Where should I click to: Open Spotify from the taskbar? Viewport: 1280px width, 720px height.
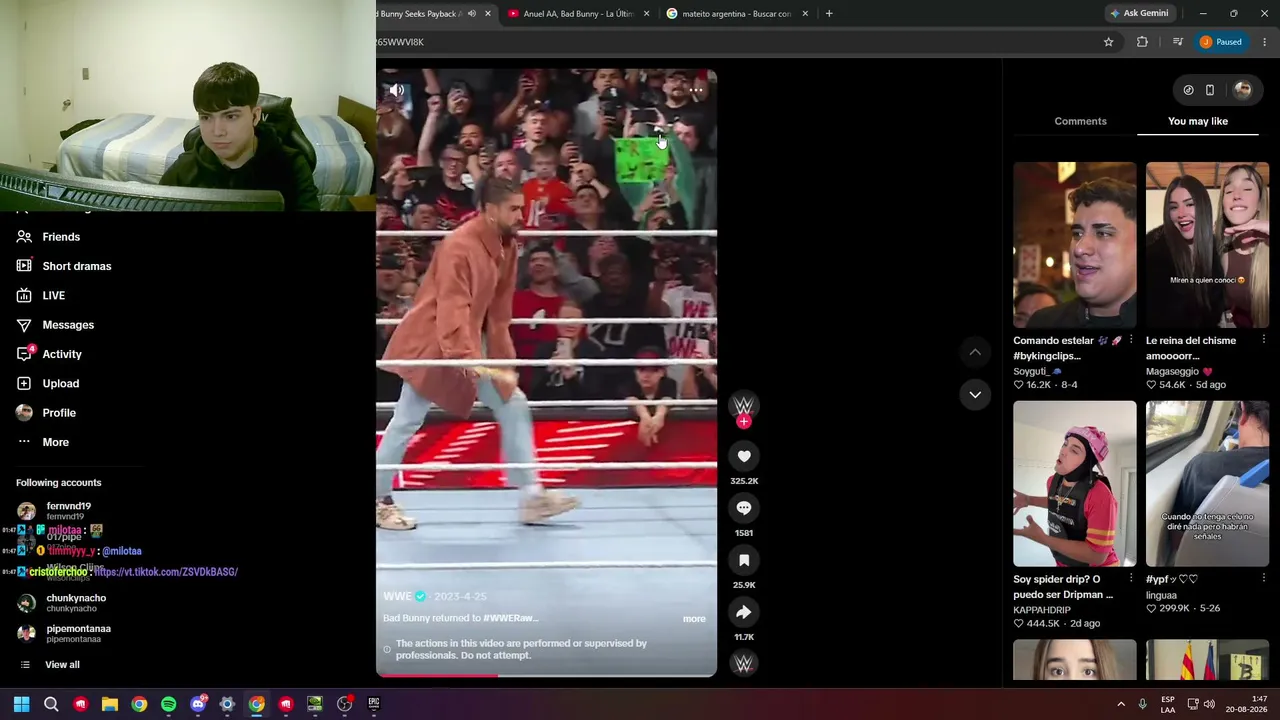click(x=168, y=704)
